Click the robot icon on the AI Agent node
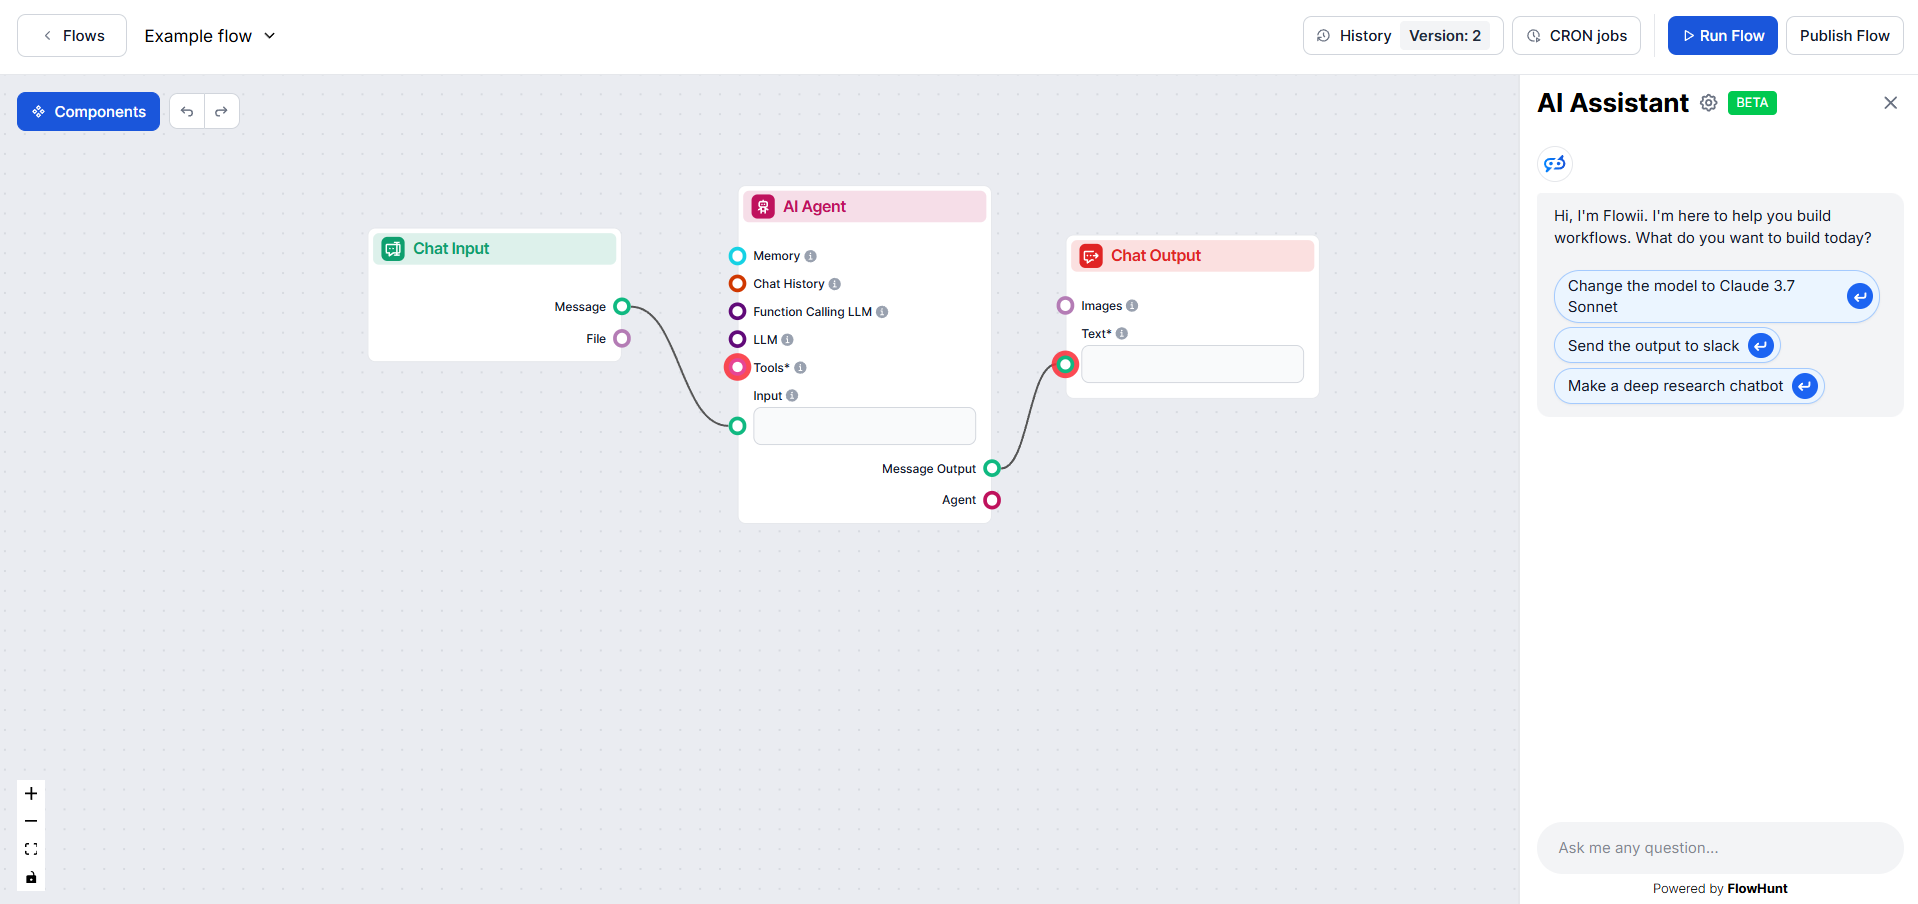Viewport: 1918px width, 904px height. click(764, 206)
